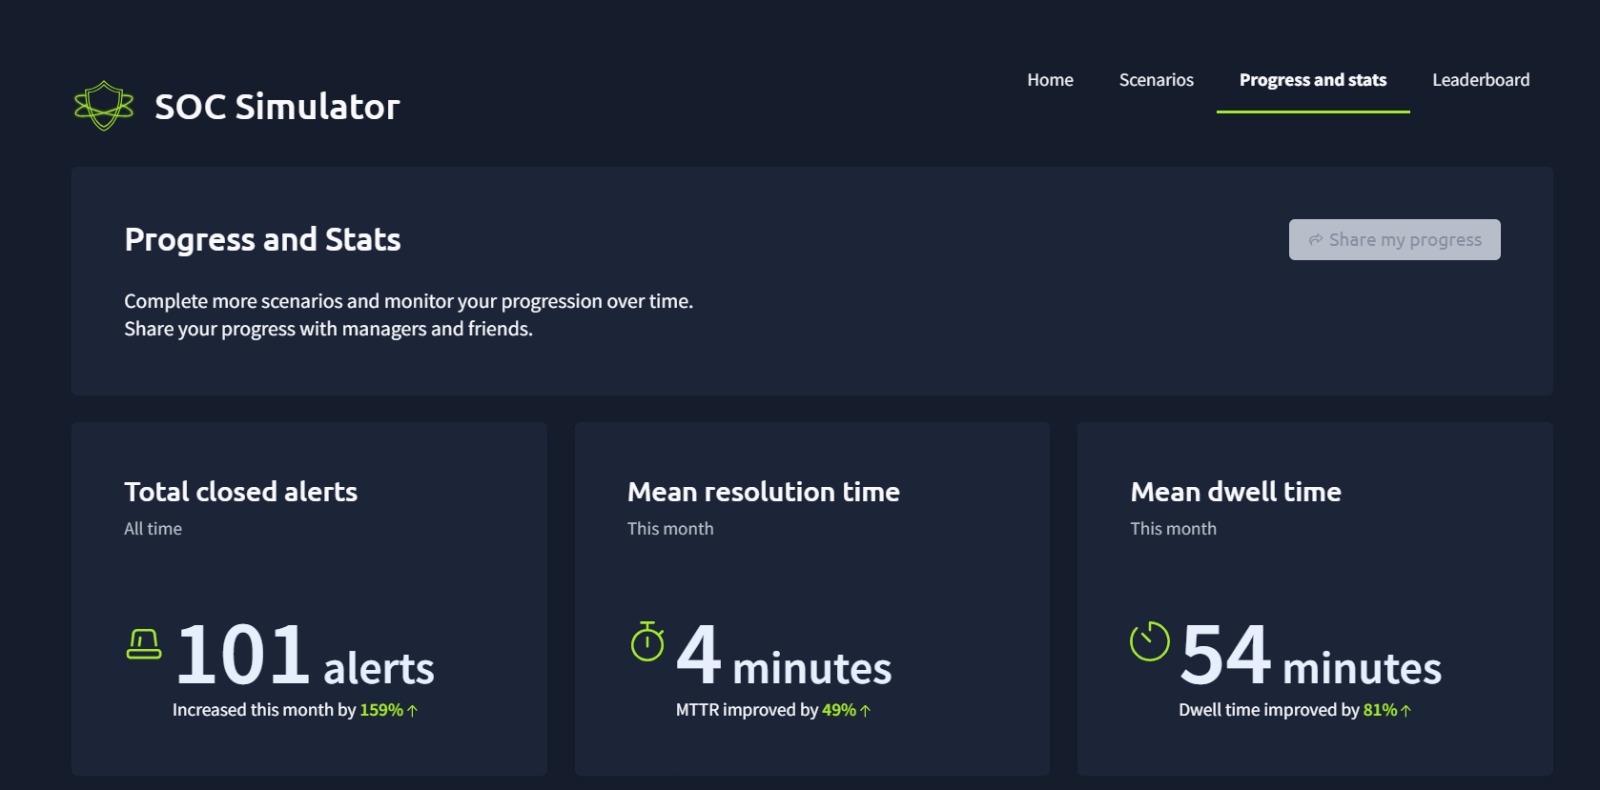Open the Scenarios page
Viewport: 1600px width, 790px height.
(x=1156, y=80)
